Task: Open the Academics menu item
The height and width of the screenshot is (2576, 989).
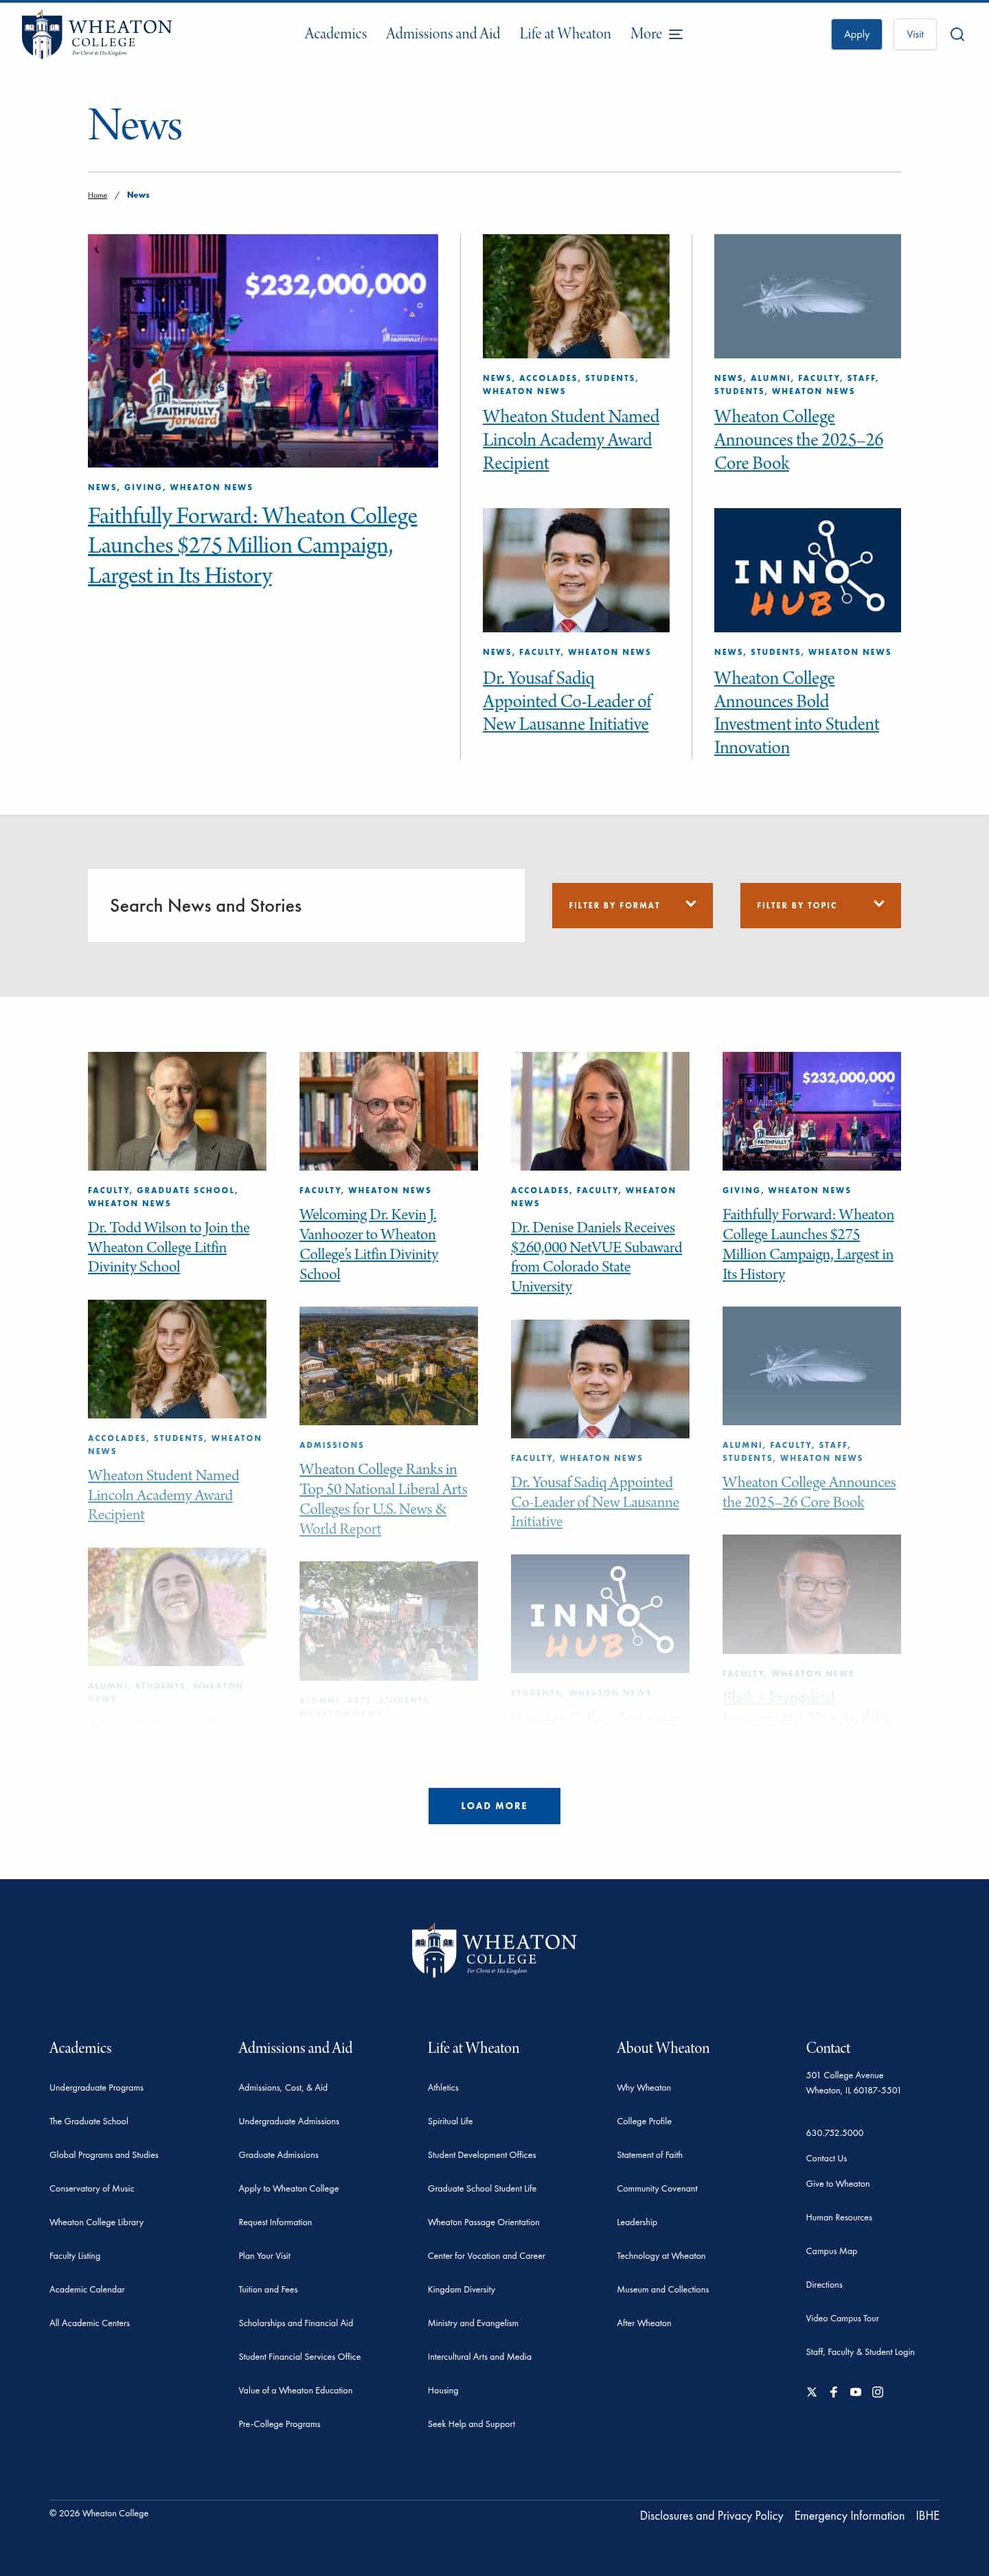Action: pos(335,34)
